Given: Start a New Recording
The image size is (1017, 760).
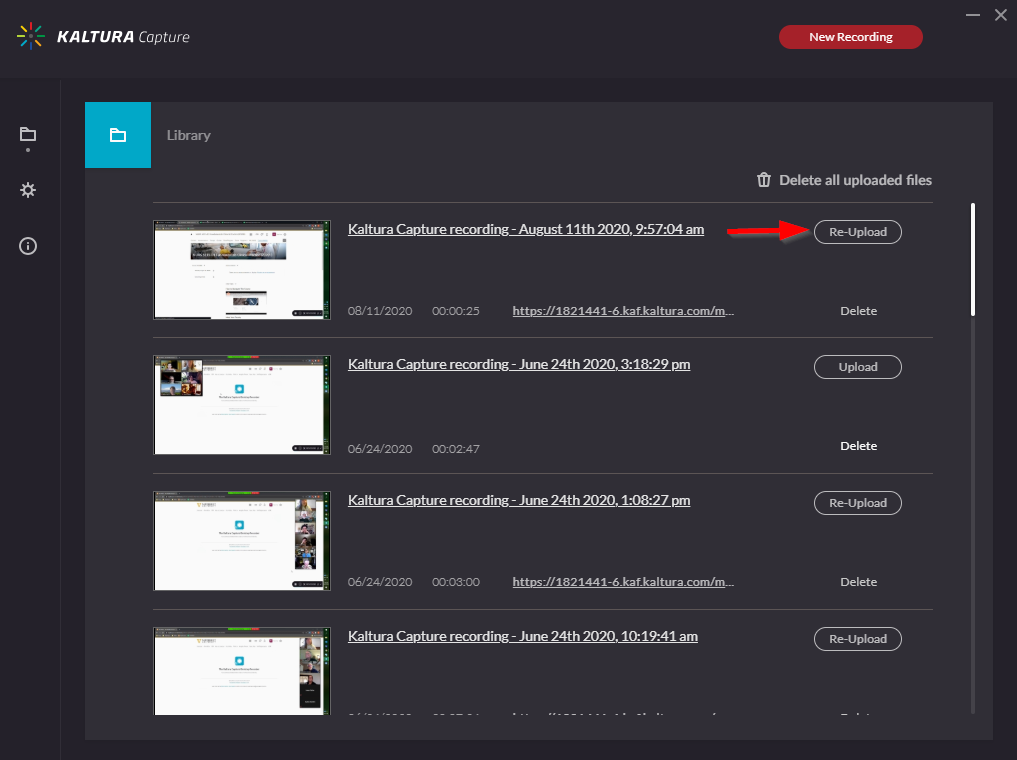Looking at the screenshot, I should [x=850, y=37].
